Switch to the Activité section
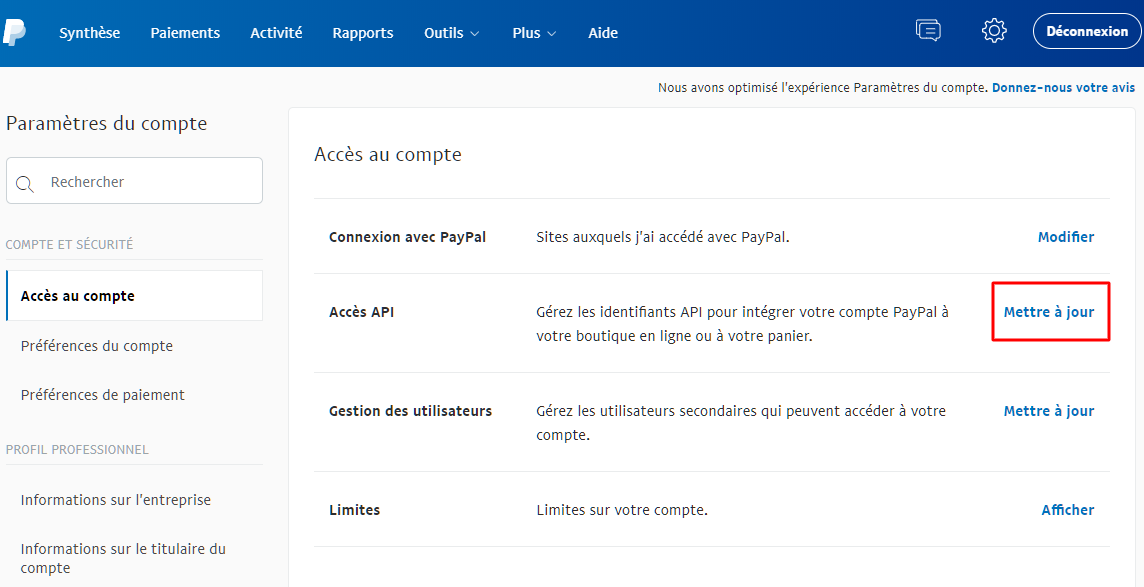1144x587 pixels. pos(276,32)
